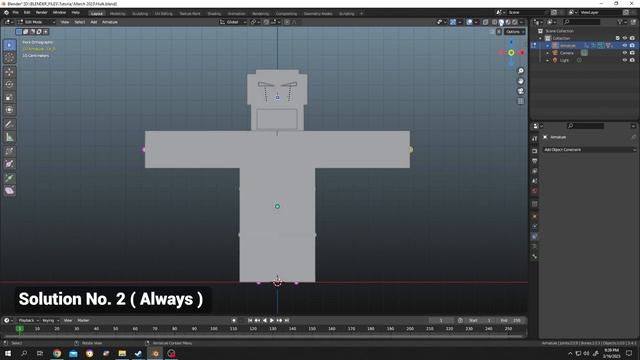Viewport: 640px width, 360px height.
Task: Toggle camera view gizmo
Action: [520, 91]
